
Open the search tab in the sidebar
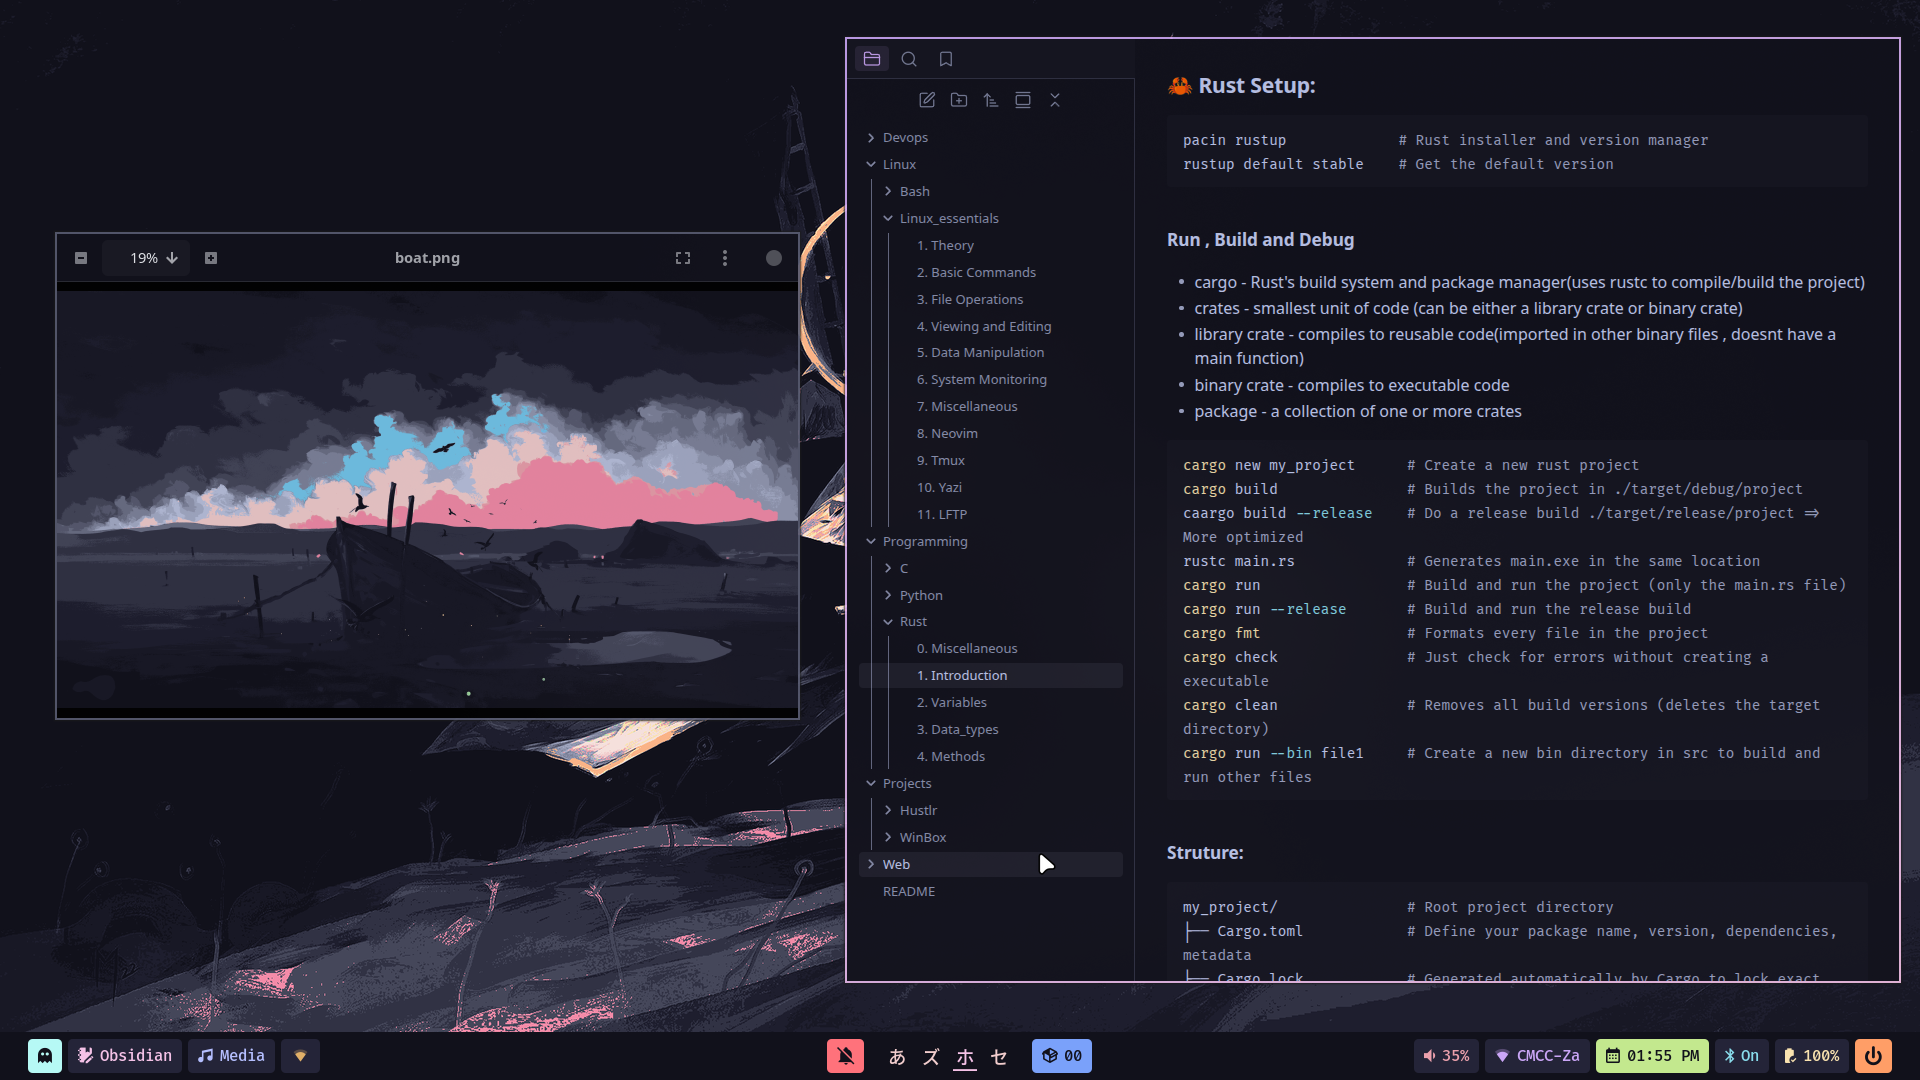point(908,59)
